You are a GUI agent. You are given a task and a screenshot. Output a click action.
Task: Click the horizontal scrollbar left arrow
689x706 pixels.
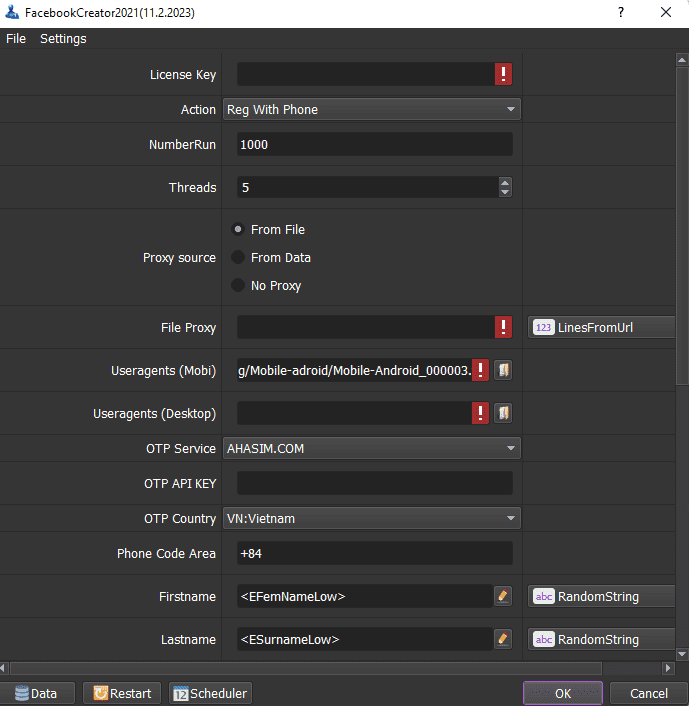(x=3, y=668)
